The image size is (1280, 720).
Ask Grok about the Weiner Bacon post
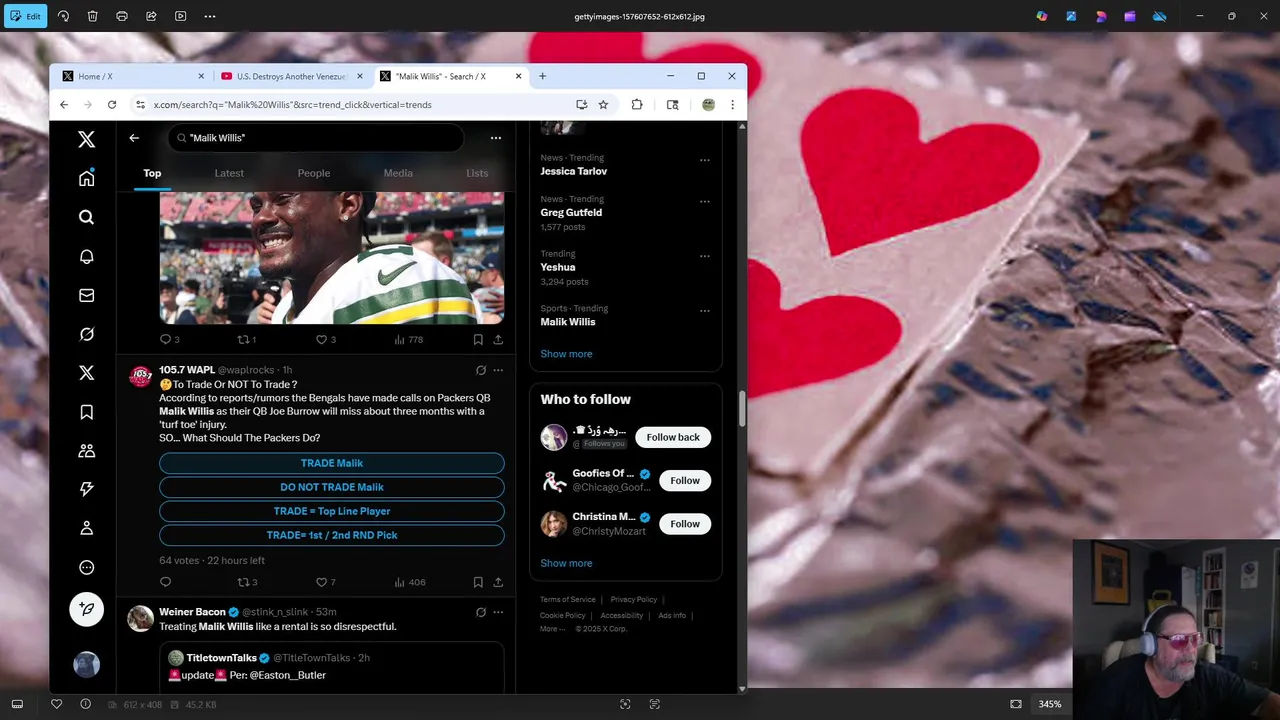pyautogui.click(x=481, y=612)
